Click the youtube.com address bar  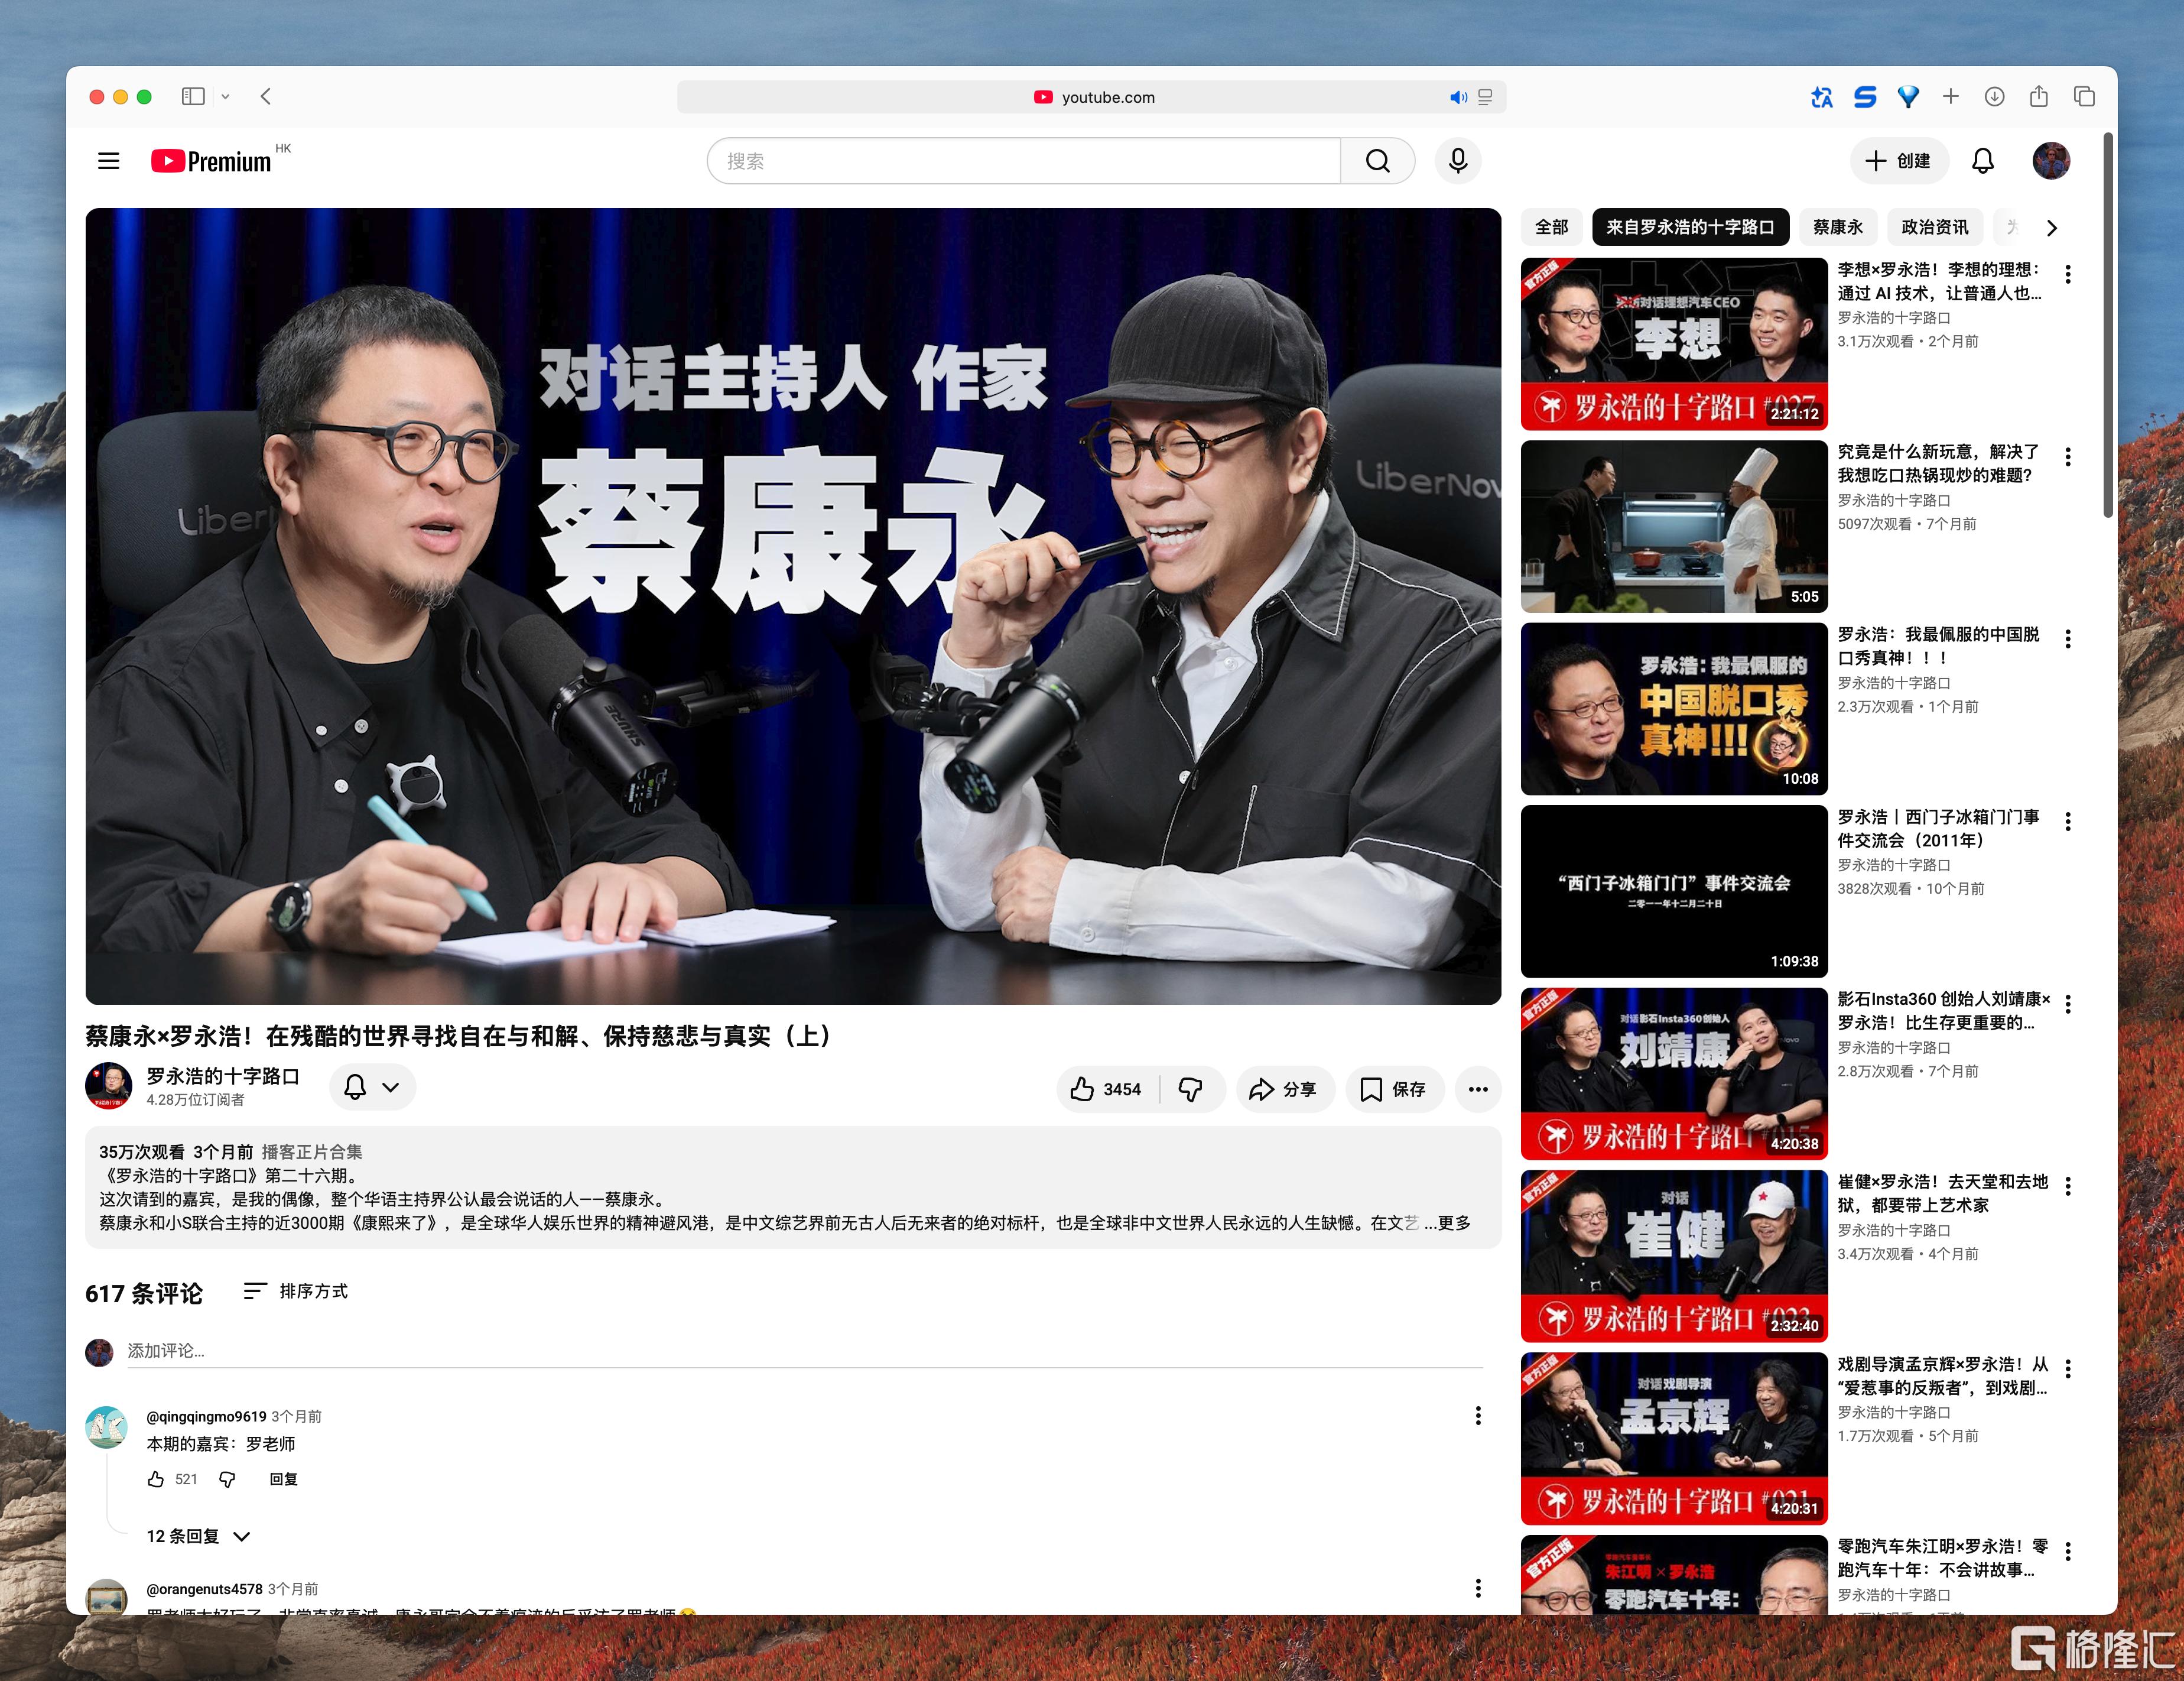(1092, 97)
